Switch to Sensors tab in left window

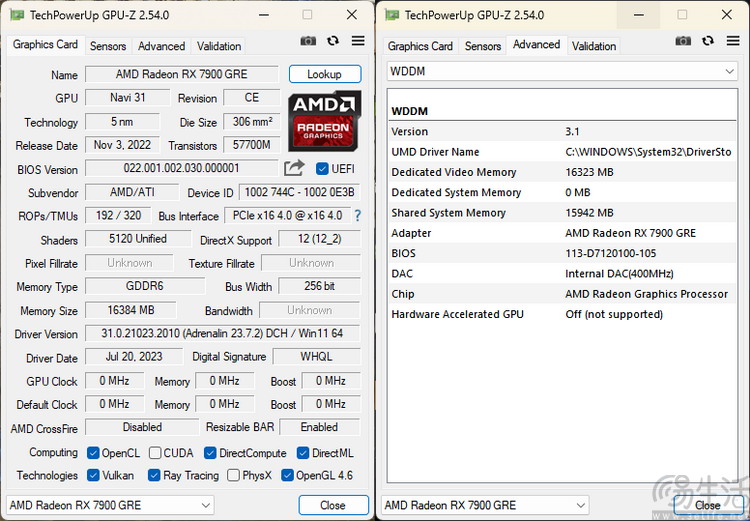tap(108, 46)
